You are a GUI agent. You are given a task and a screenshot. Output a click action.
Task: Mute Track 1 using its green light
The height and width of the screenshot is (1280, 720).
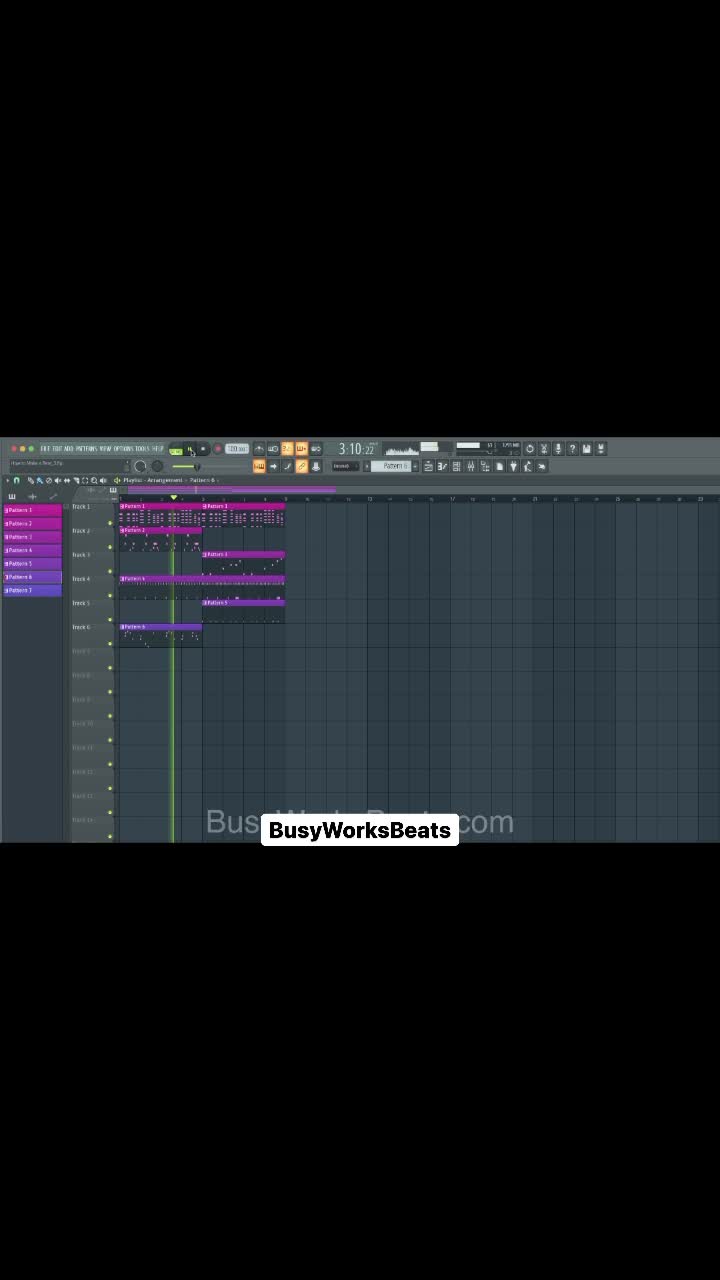click(x=110, y=523)
